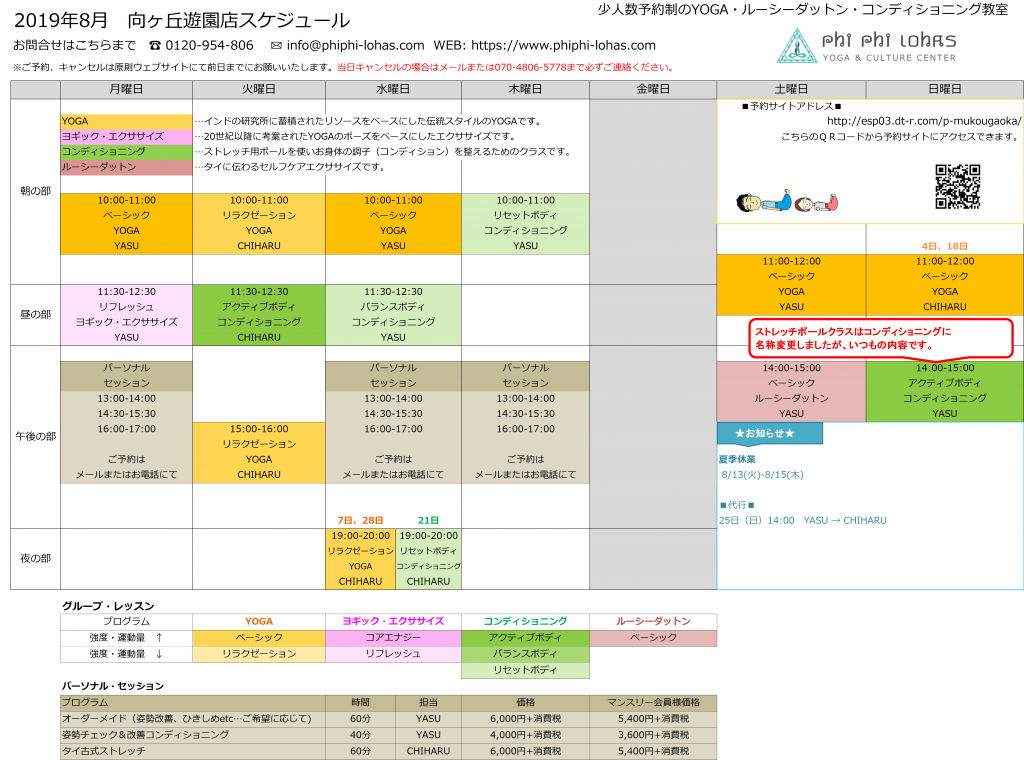Click the ★お知らせ★ banner

[x=769, y=434]
